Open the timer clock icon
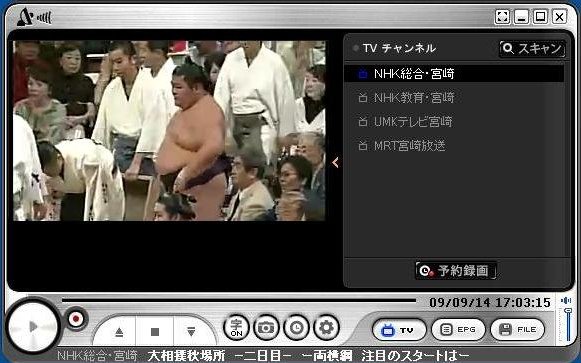This screenshot has width=581, height=363. 296,327
